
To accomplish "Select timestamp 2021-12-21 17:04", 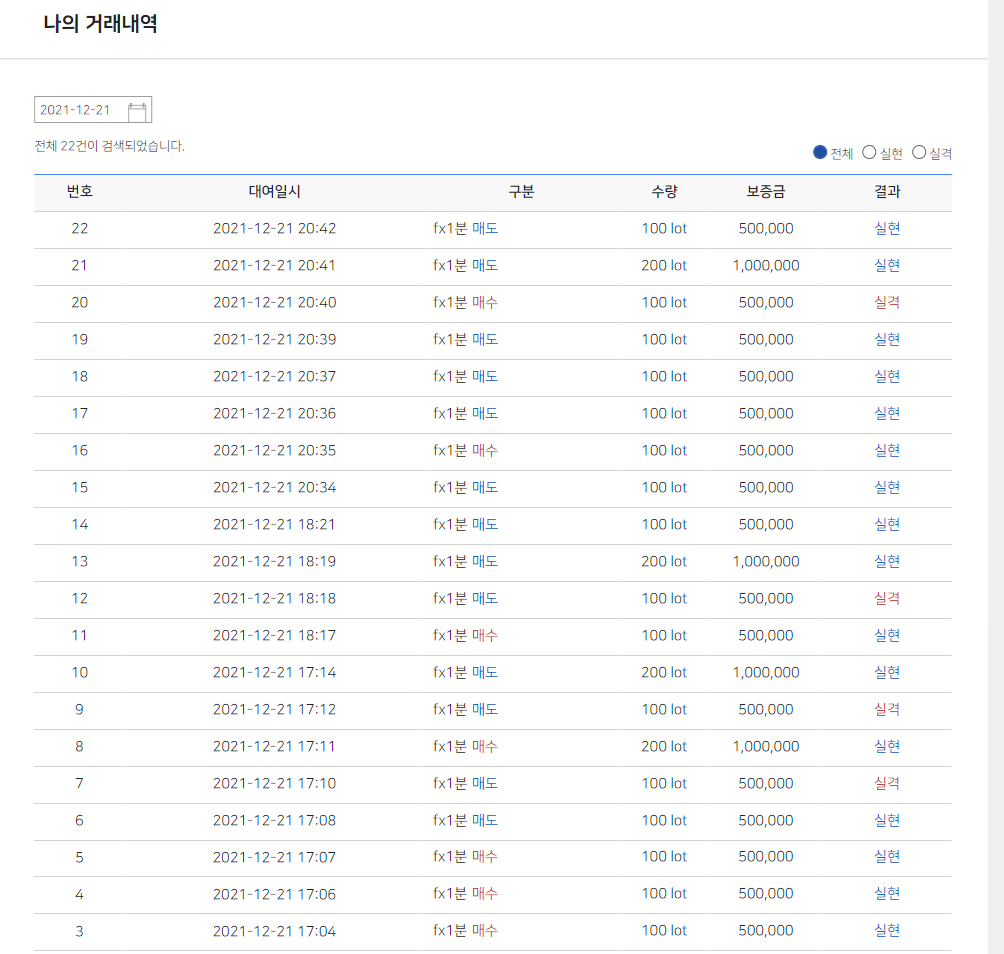I will pyautogui.click(x=274, y=931).
